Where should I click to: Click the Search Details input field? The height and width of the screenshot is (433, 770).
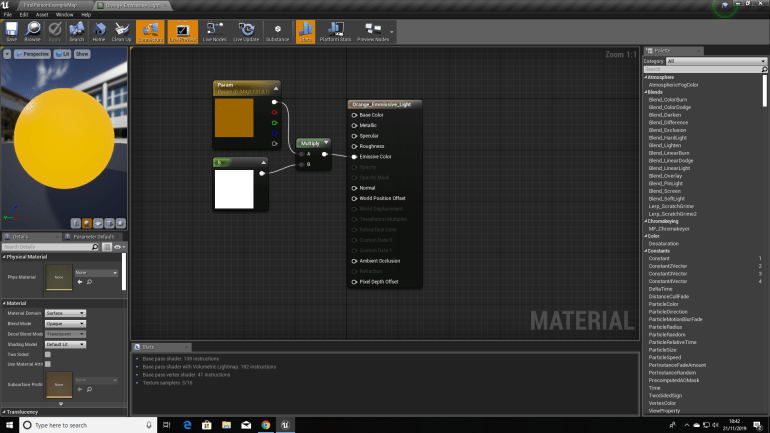pyautogui.click(x=47, y=247)
